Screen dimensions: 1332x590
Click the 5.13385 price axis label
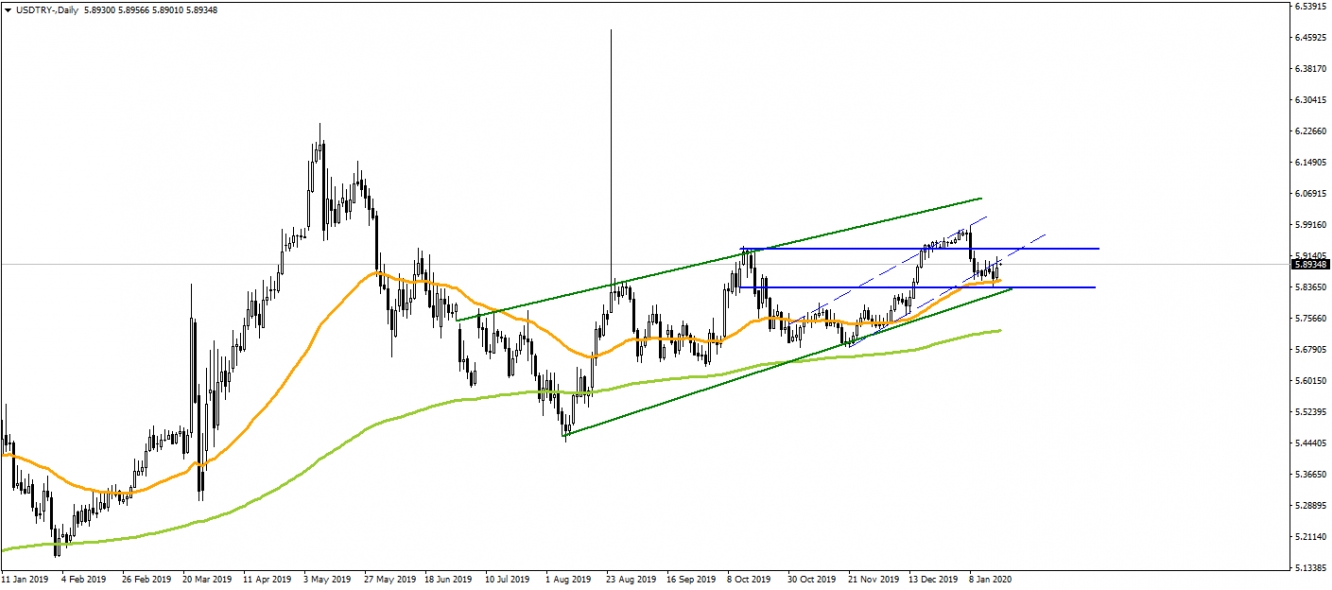tap(1310, 569)
